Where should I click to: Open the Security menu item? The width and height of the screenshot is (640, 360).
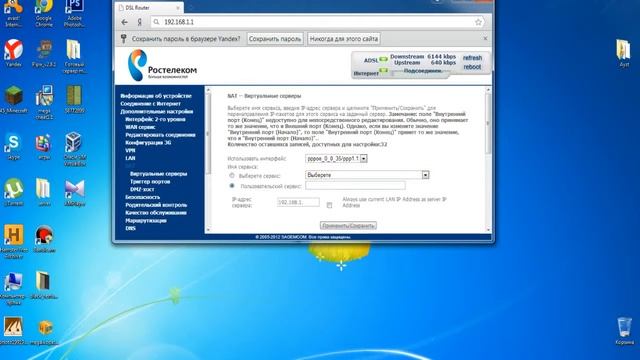pyautogui.click(x=142, y=197)
